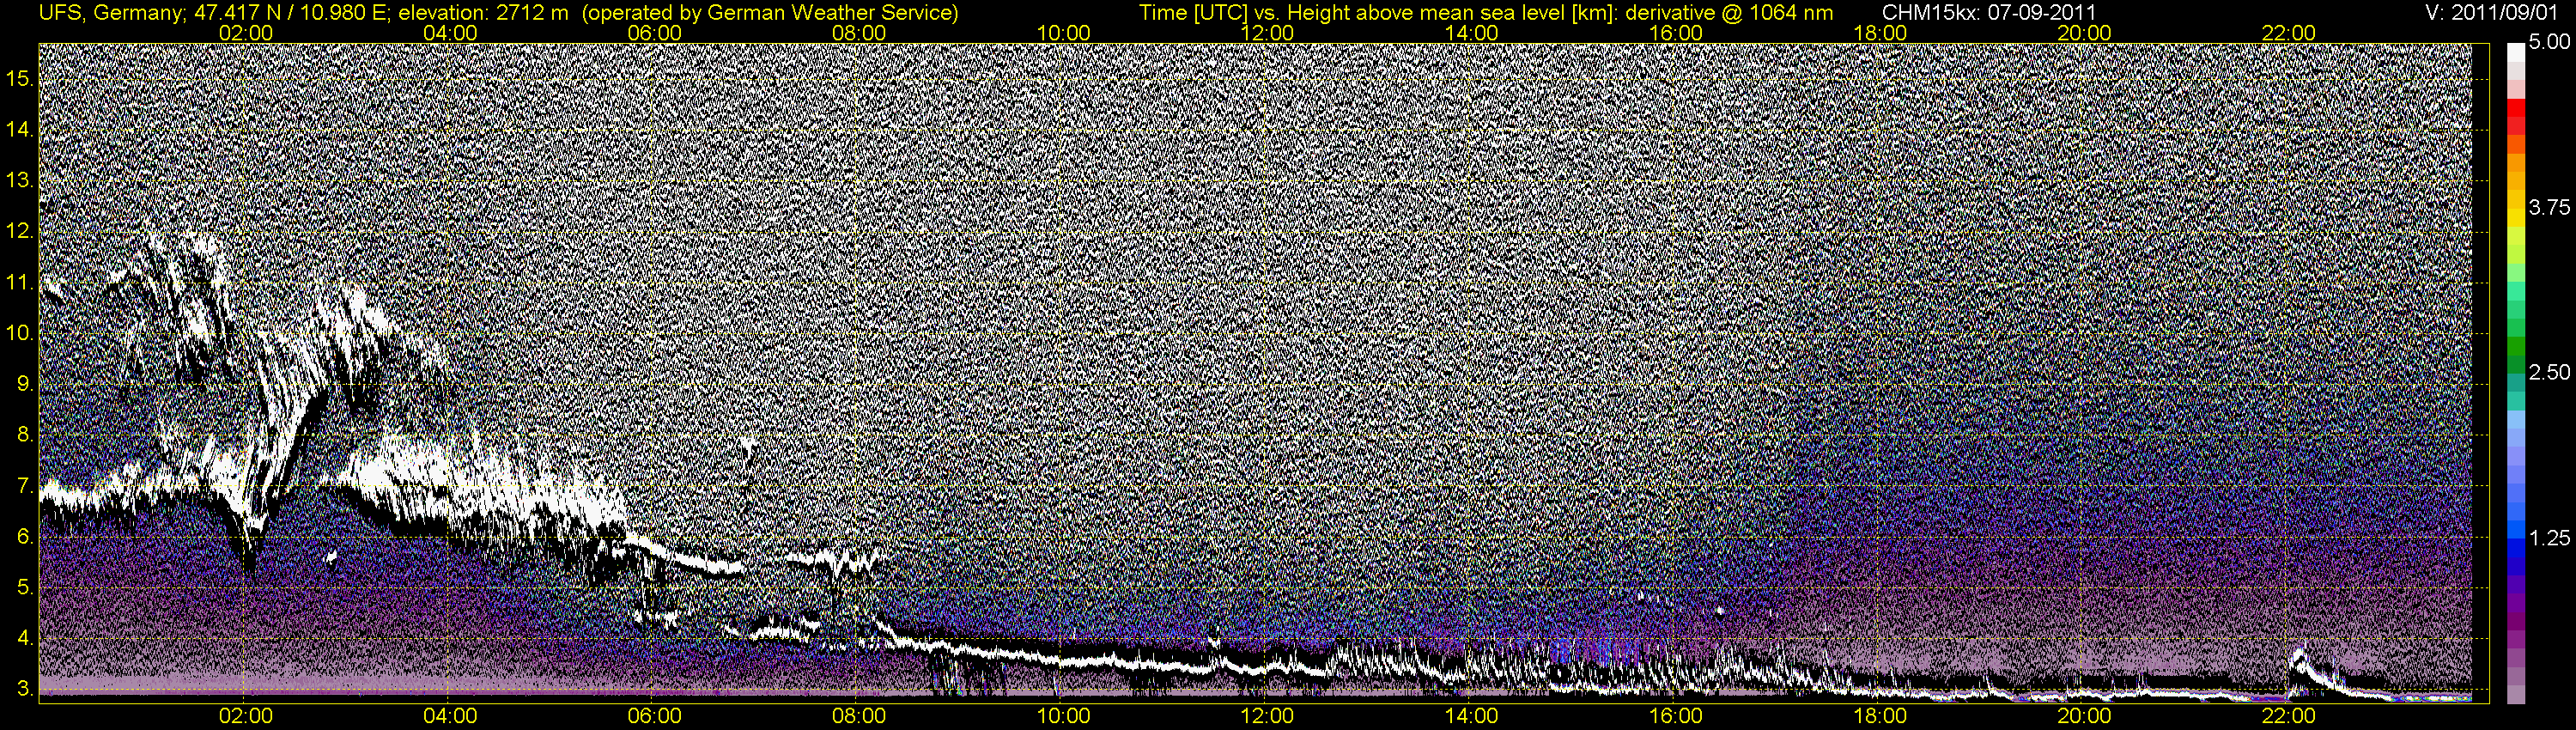Image resolution: width=2576 pixels, height=730 pixels.
Task: Click the "06:00" label on the top time axis
Action: 654,33
